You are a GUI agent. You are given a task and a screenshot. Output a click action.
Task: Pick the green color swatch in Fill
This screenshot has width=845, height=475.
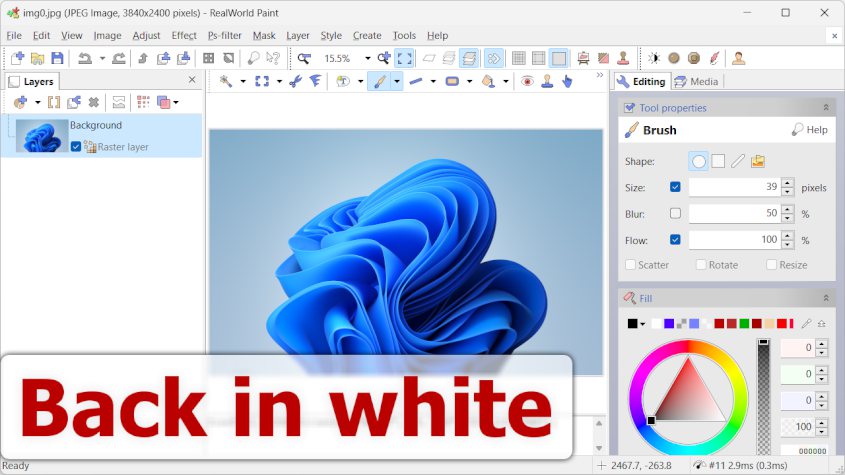744,323
